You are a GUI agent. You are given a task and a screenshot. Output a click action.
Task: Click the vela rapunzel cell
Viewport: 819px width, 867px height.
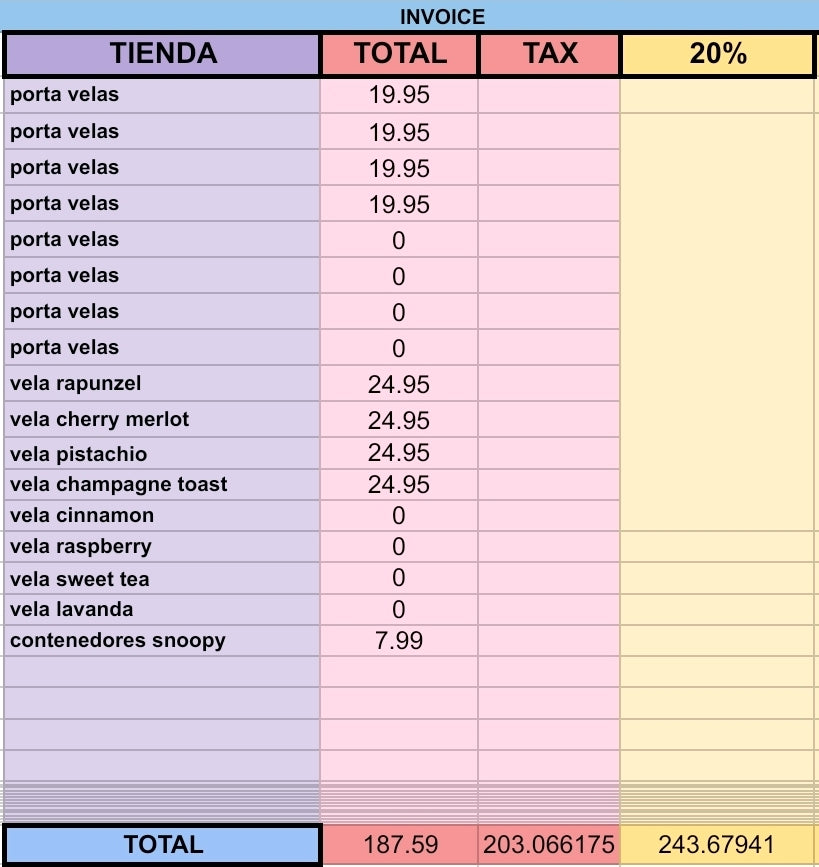(x=162, y=383)
